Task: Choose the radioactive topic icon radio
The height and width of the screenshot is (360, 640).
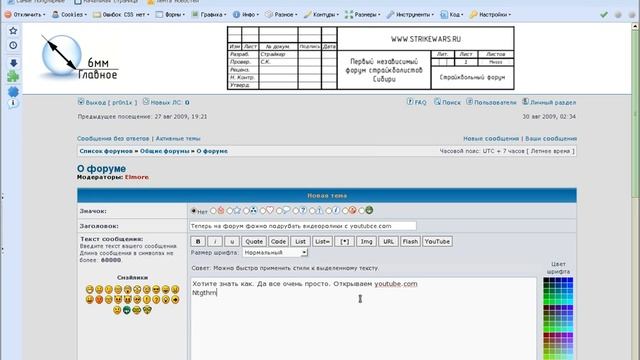Action: (x=246, y=211)
